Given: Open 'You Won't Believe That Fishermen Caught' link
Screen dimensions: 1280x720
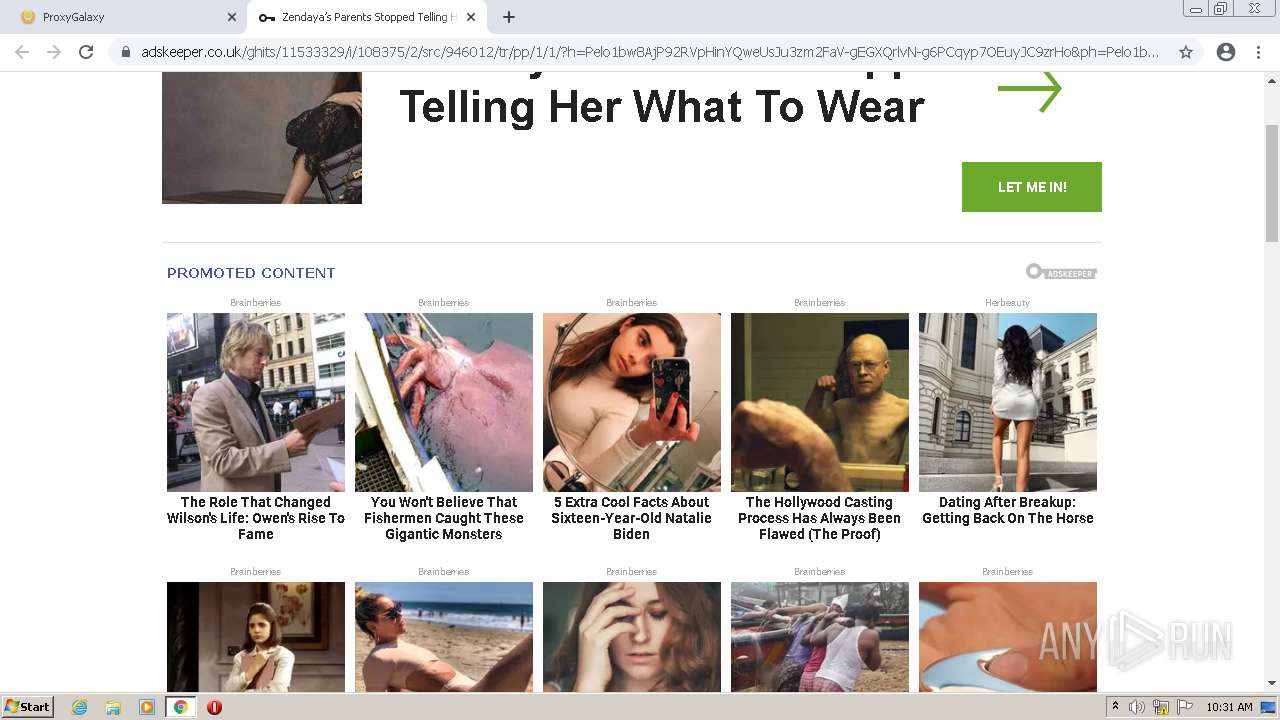Looking at the screenshot, I should (x=444, y=518).
